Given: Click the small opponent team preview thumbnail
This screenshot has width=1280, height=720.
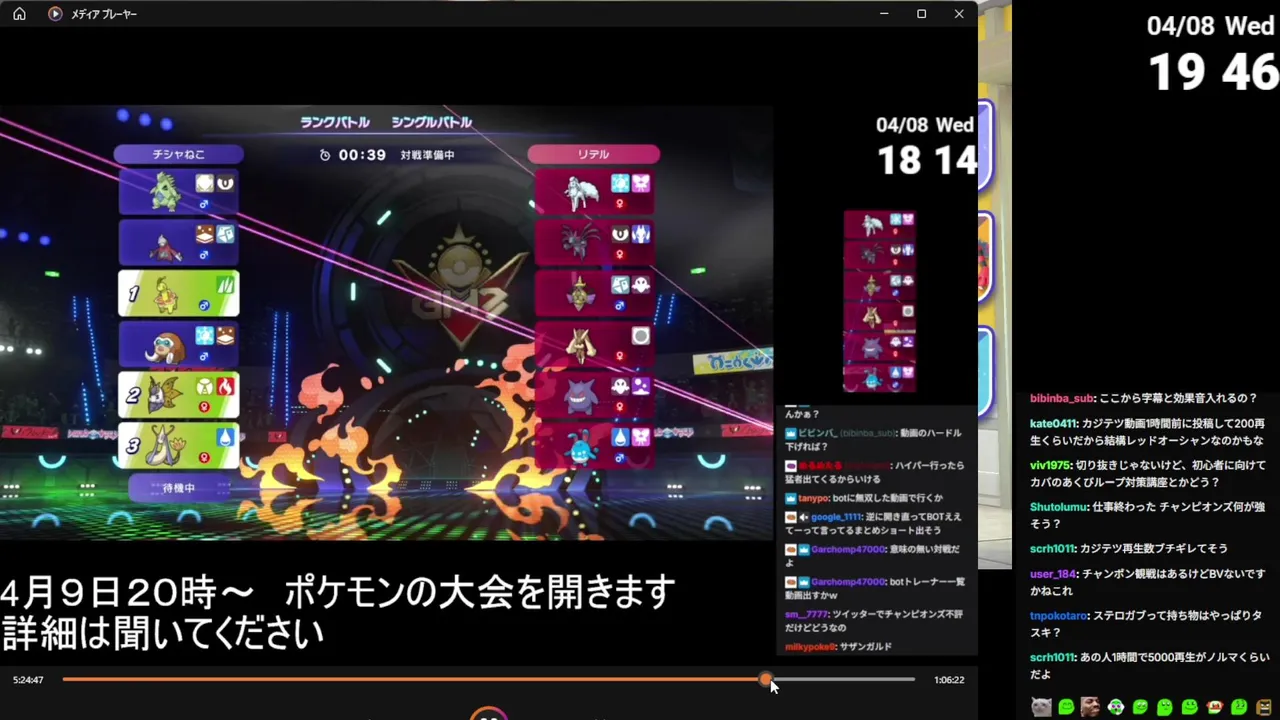Looking at the screenshot, I should point(880,301).
